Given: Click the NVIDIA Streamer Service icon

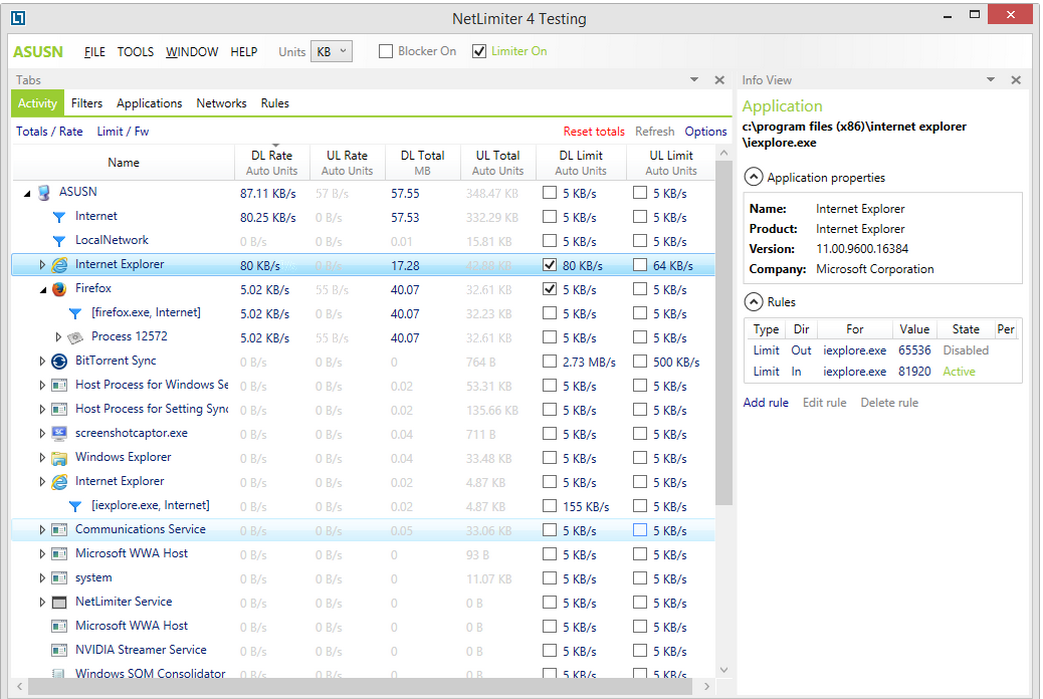Looking at the screenshot, I should [x=59, y=650].
